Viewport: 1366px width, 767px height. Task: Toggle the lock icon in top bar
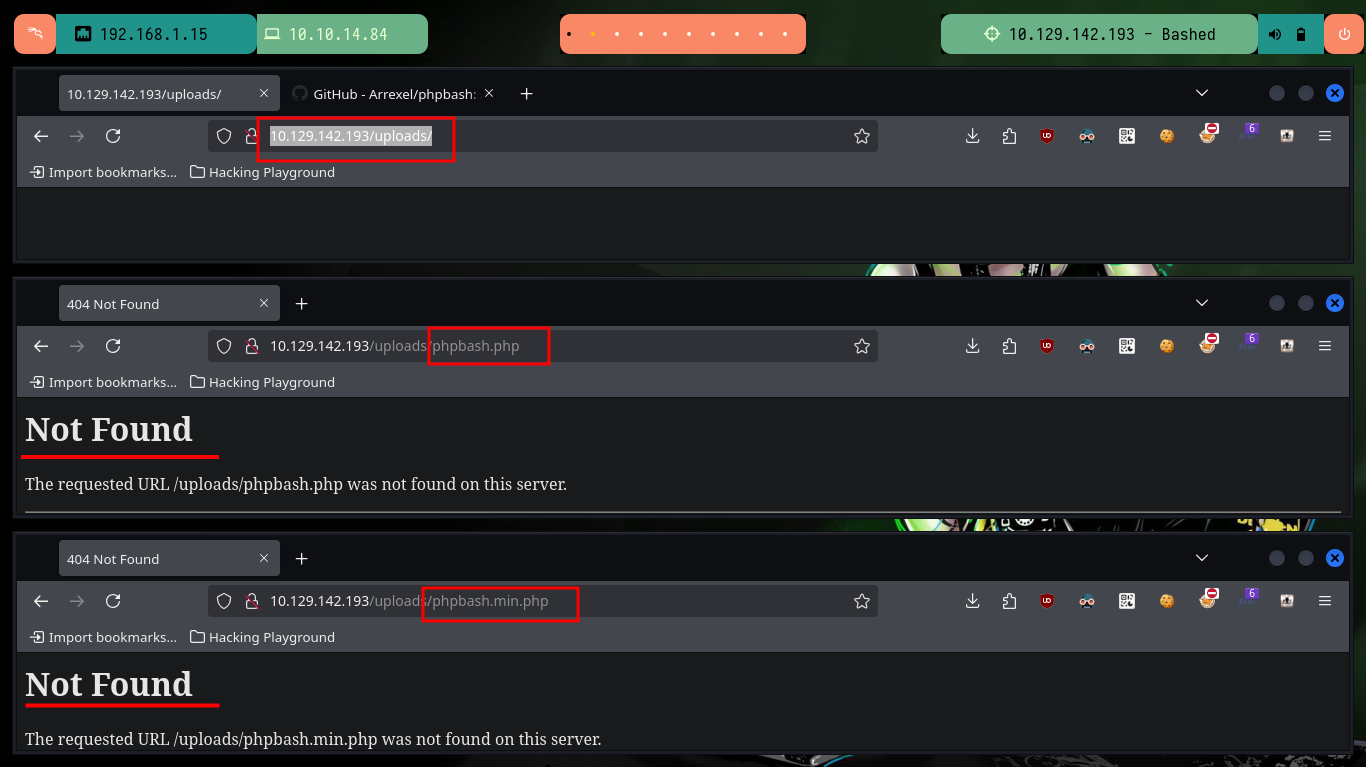pyautogui.click(x=1301, y=34)
